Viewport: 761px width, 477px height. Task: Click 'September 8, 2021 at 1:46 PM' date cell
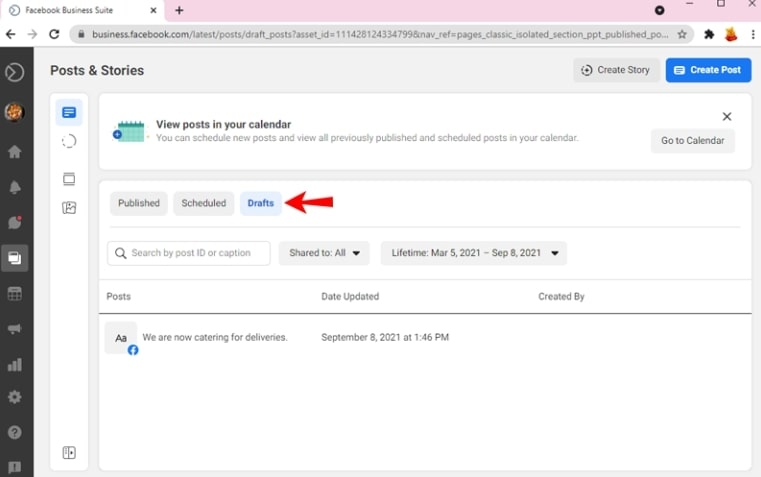pos(385,337)
